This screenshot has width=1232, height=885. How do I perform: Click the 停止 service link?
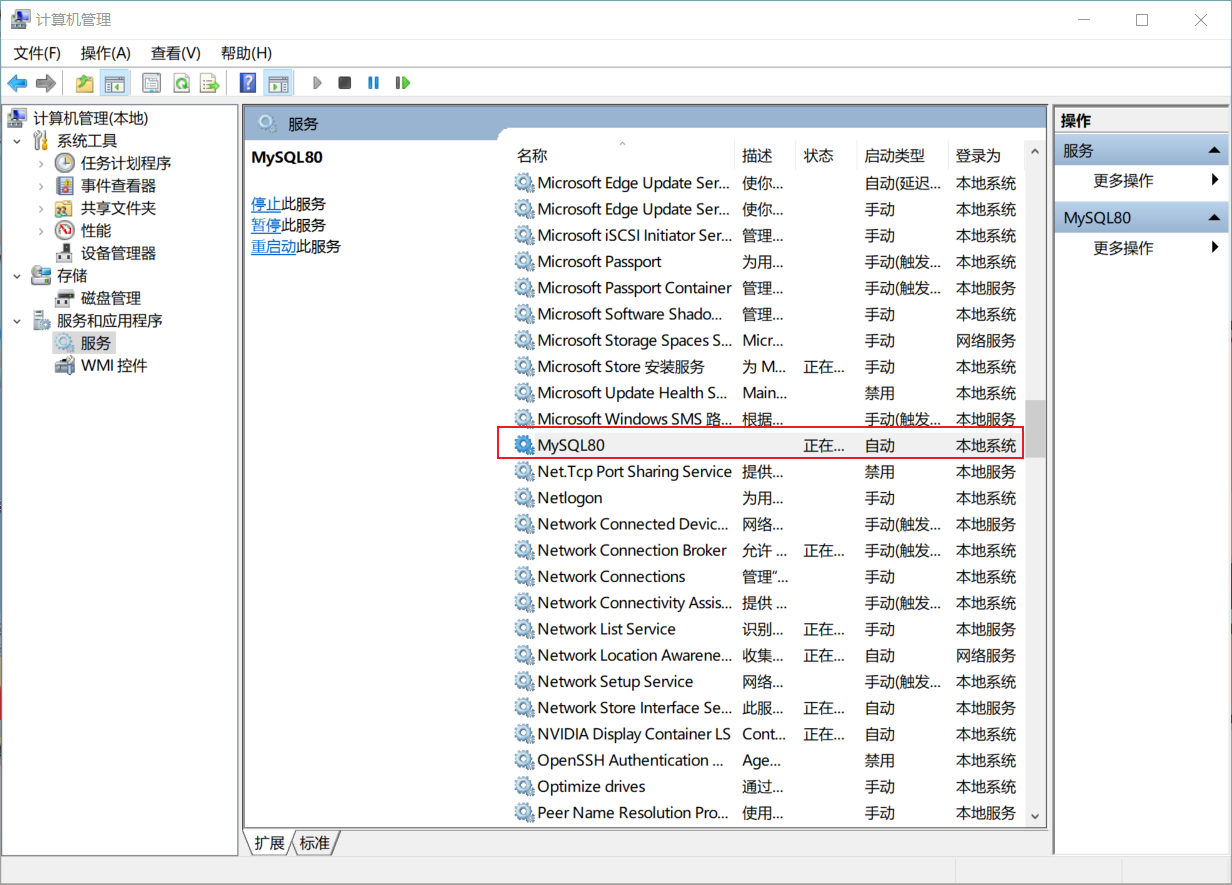(266, 204)
